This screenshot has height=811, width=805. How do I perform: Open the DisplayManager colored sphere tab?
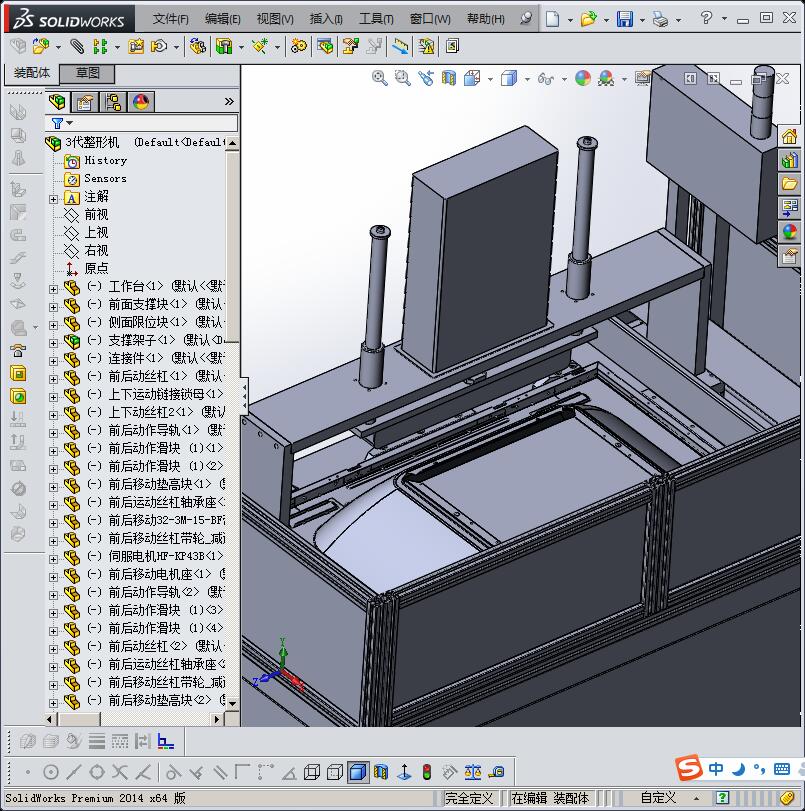(x=141, y=101)
